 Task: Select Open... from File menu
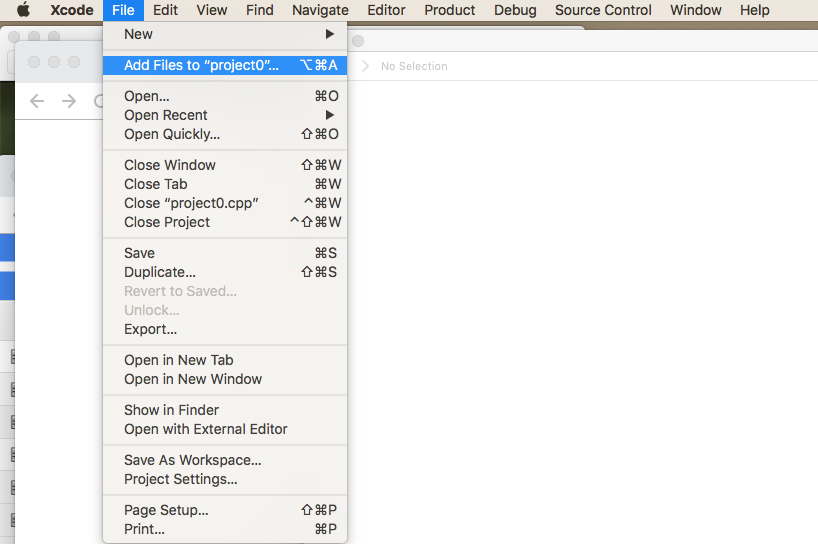tap(225, 96)
